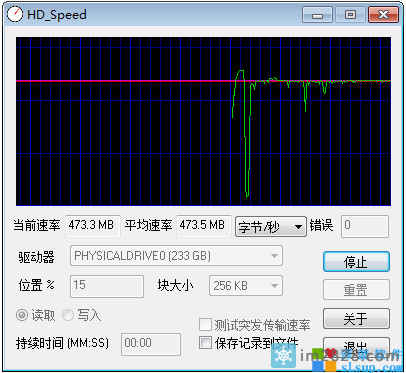Click the HD_Speed title text
This screenshot has height=373, width=406.
coord(57,15)
